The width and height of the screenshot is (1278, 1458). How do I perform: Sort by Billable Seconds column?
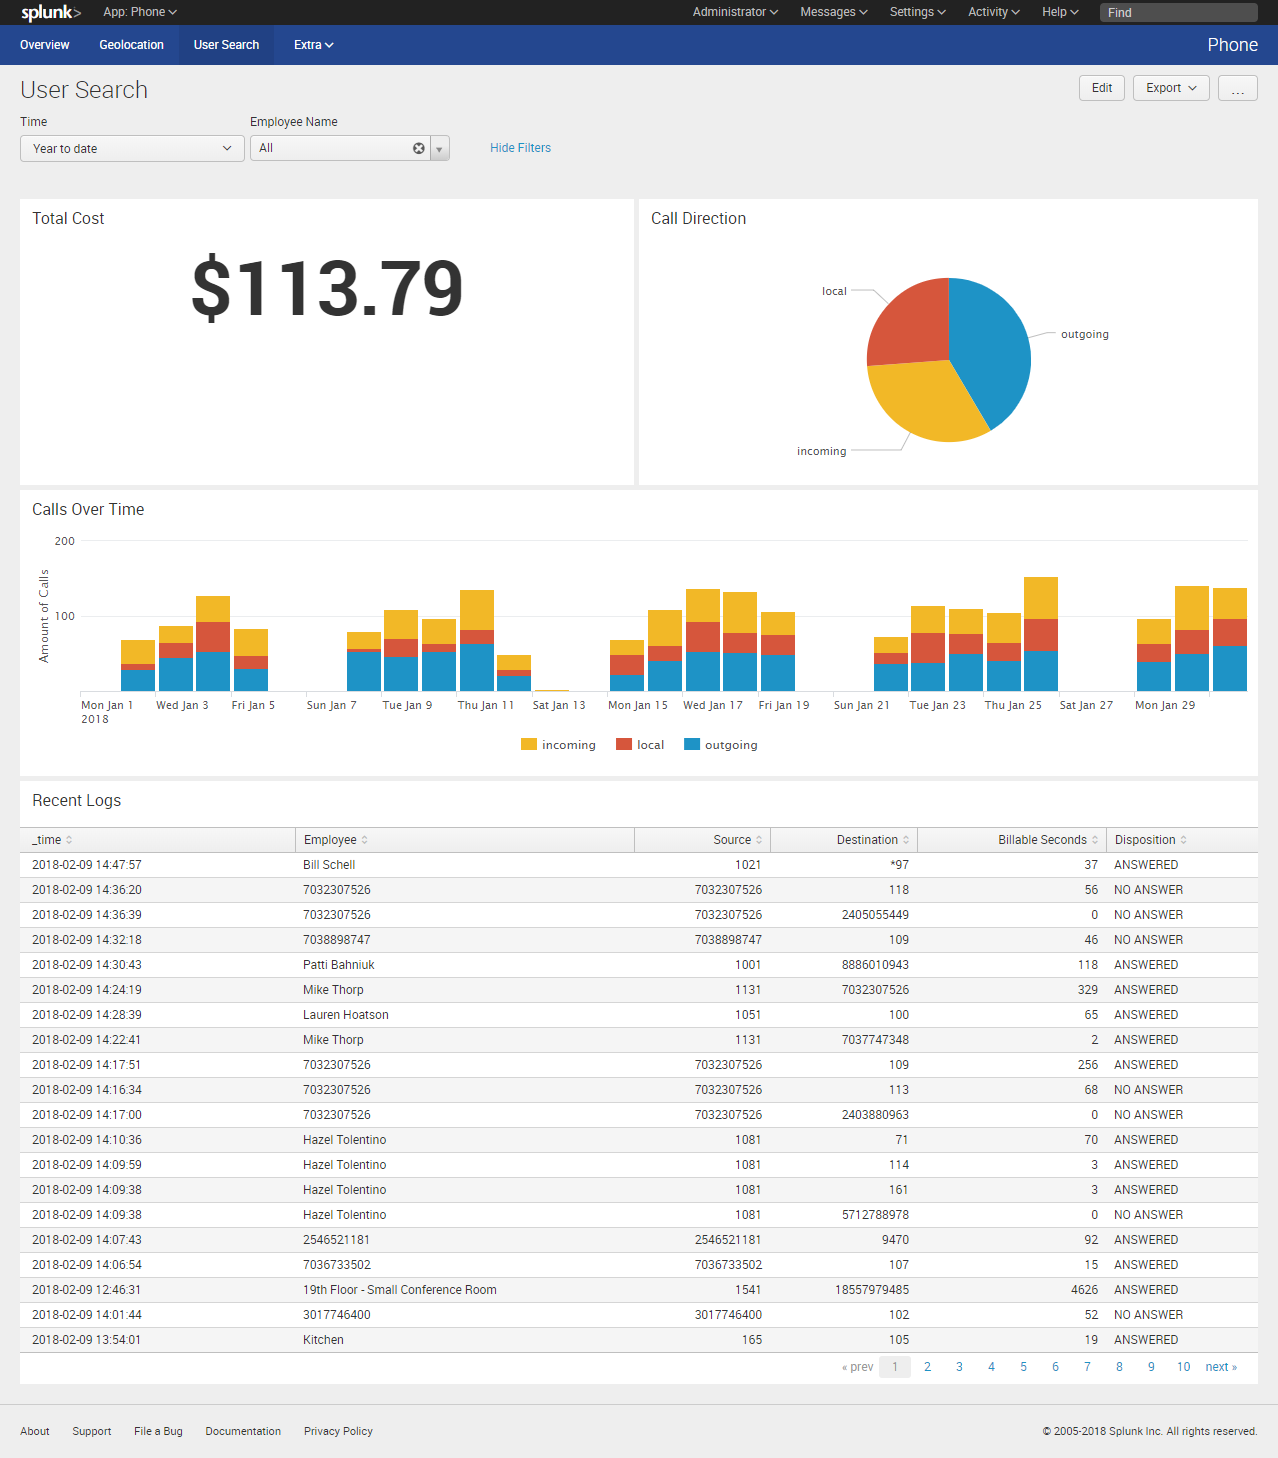click(x=1047, y=840)
